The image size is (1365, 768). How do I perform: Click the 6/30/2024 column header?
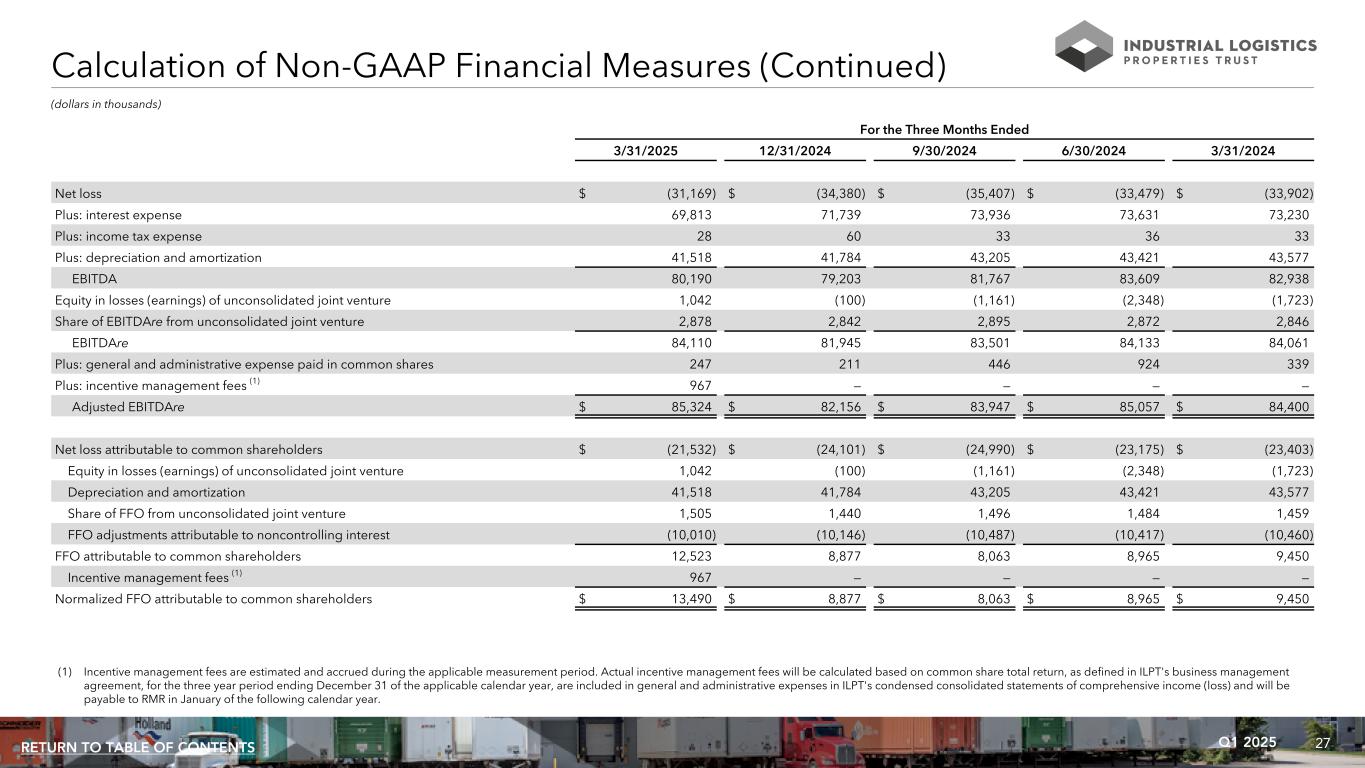pos(1092,151)
